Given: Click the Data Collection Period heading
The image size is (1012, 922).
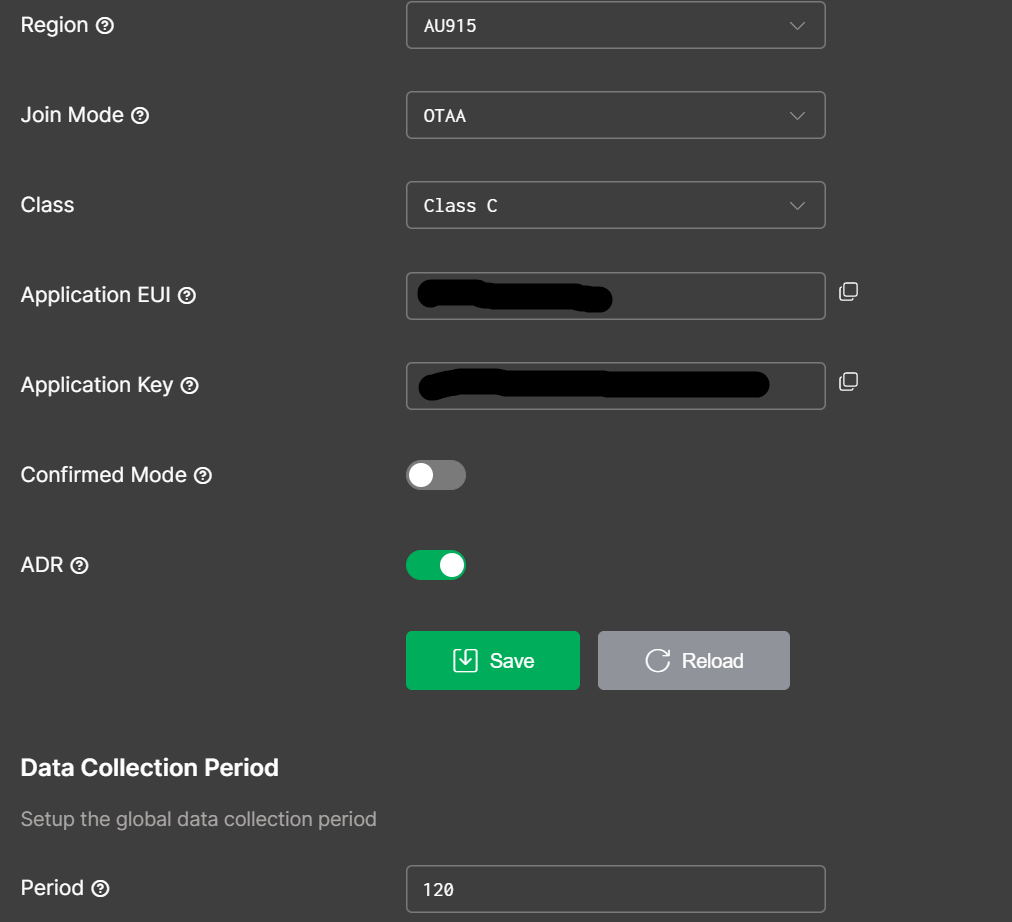Looking at the screenshot, I should click(x=150, y=768).
